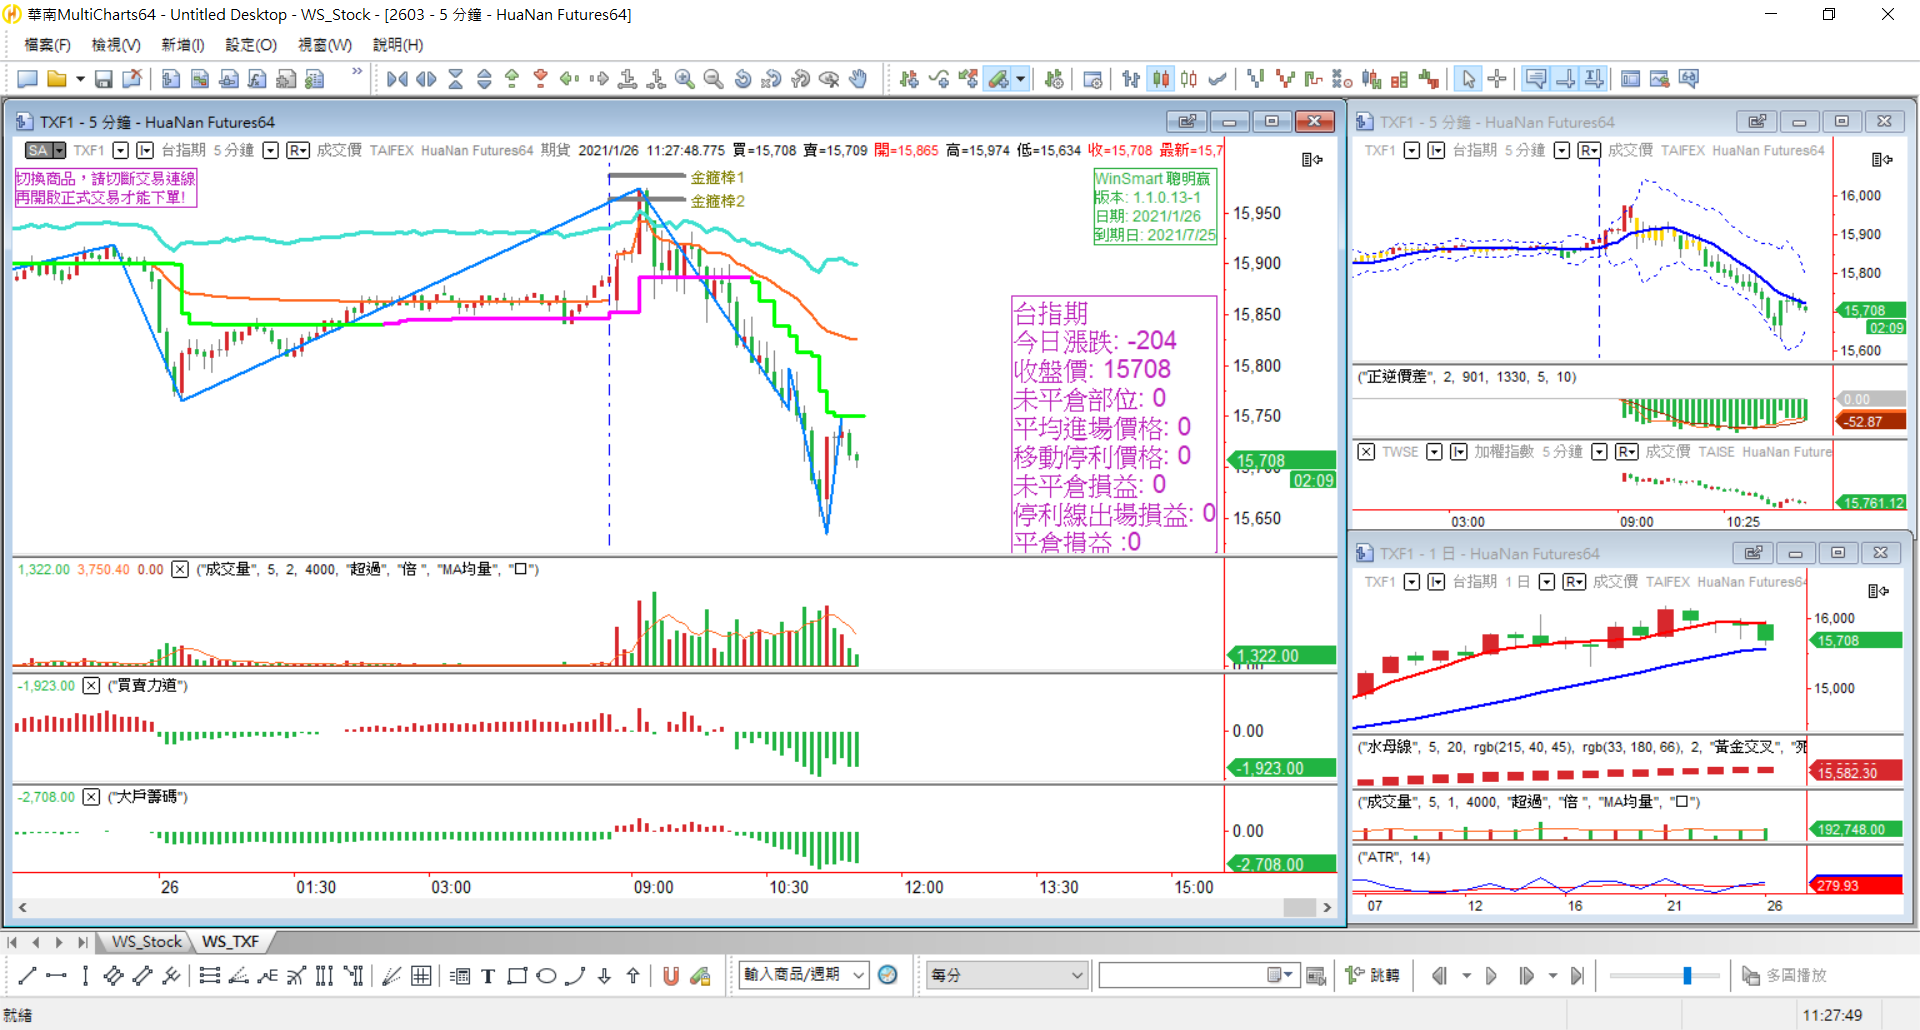Screen dimensions: 1920x1030
Task: Open the 新增(I) menu
Action: click(x=183, y=45)
